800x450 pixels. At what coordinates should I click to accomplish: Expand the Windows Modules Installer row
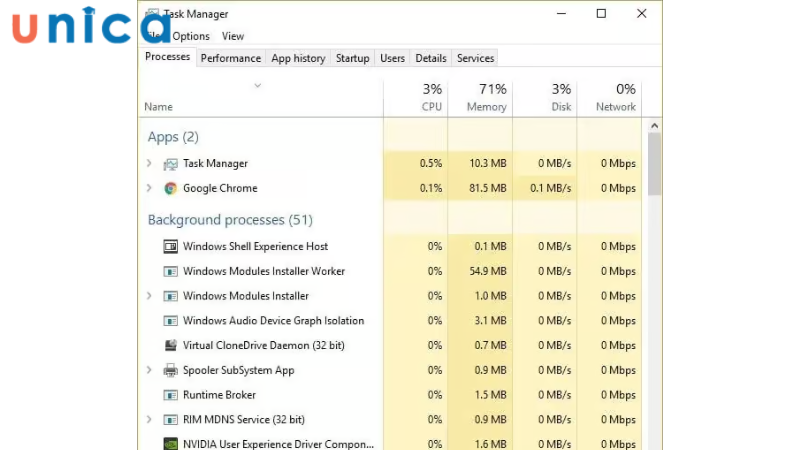coord(149,295)
